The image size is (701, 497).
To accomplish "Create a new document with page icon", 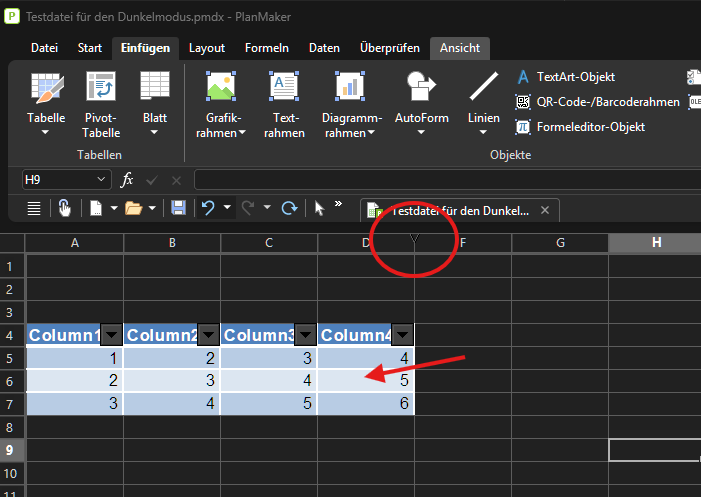I will pos(96,208).
